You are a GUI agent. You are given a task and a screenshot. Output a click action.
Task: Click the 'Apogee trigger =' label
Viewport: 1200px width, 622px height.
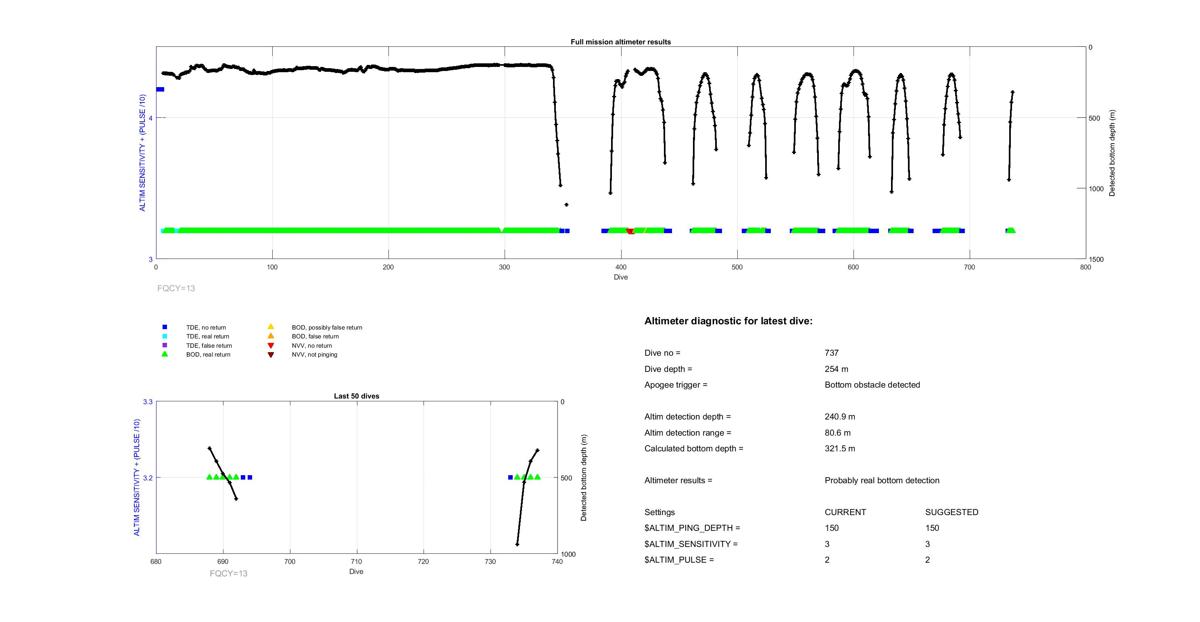pos(676,385)
